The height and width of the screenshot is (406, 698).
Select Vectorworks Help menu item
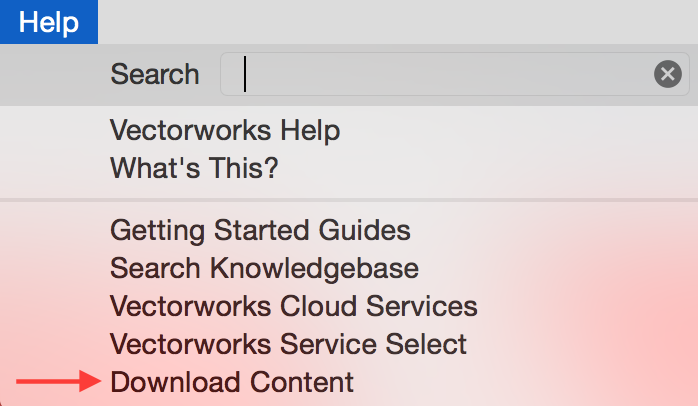point(225,131)
